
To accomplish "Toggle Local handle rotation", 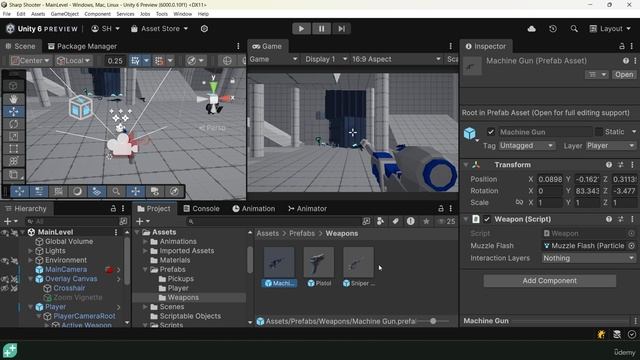I will point(73,61).
